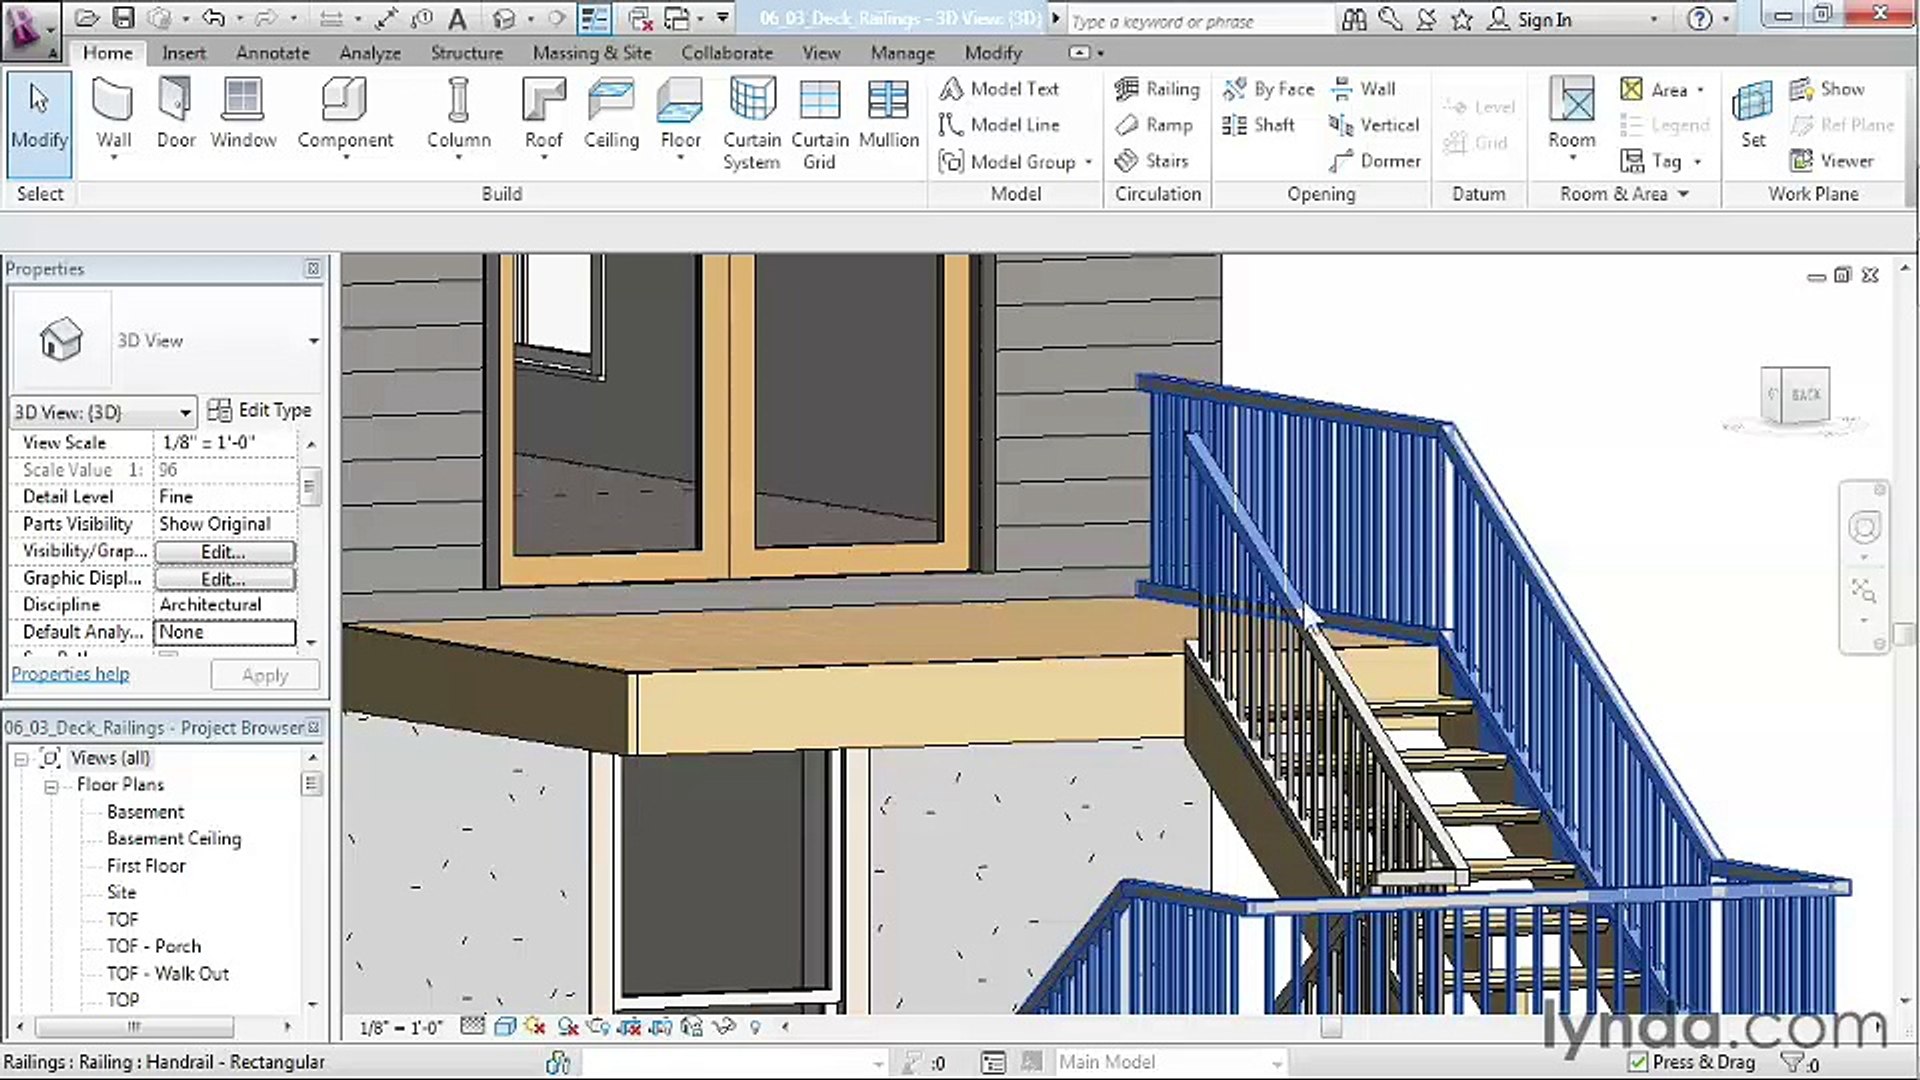The width and height of the screenshot is (1920, 1080).
Task: Click Temporary Hide/Isolate icon
Action: click(x=724, y=1027)
